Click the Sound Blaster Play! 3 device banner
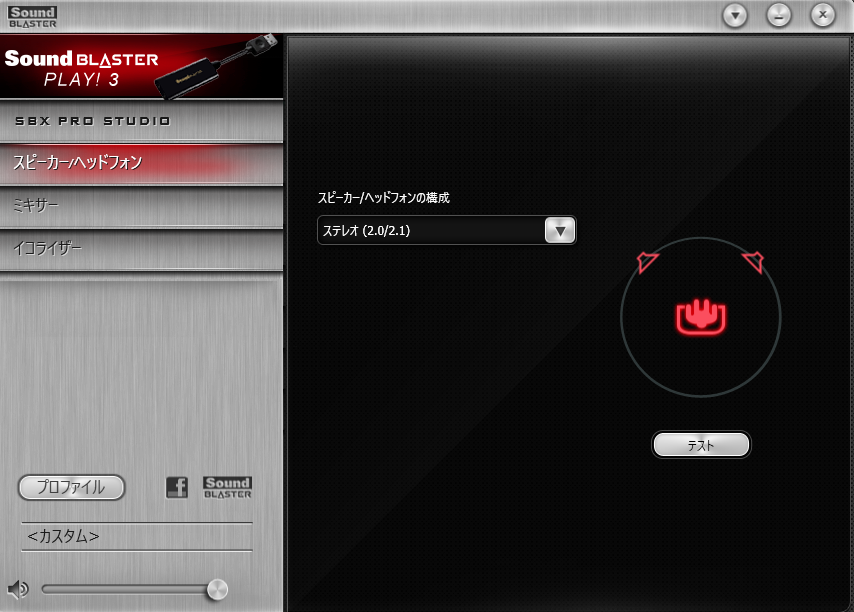Image resolution: width=854 pixels, height=612 pixels. (142, 68)
